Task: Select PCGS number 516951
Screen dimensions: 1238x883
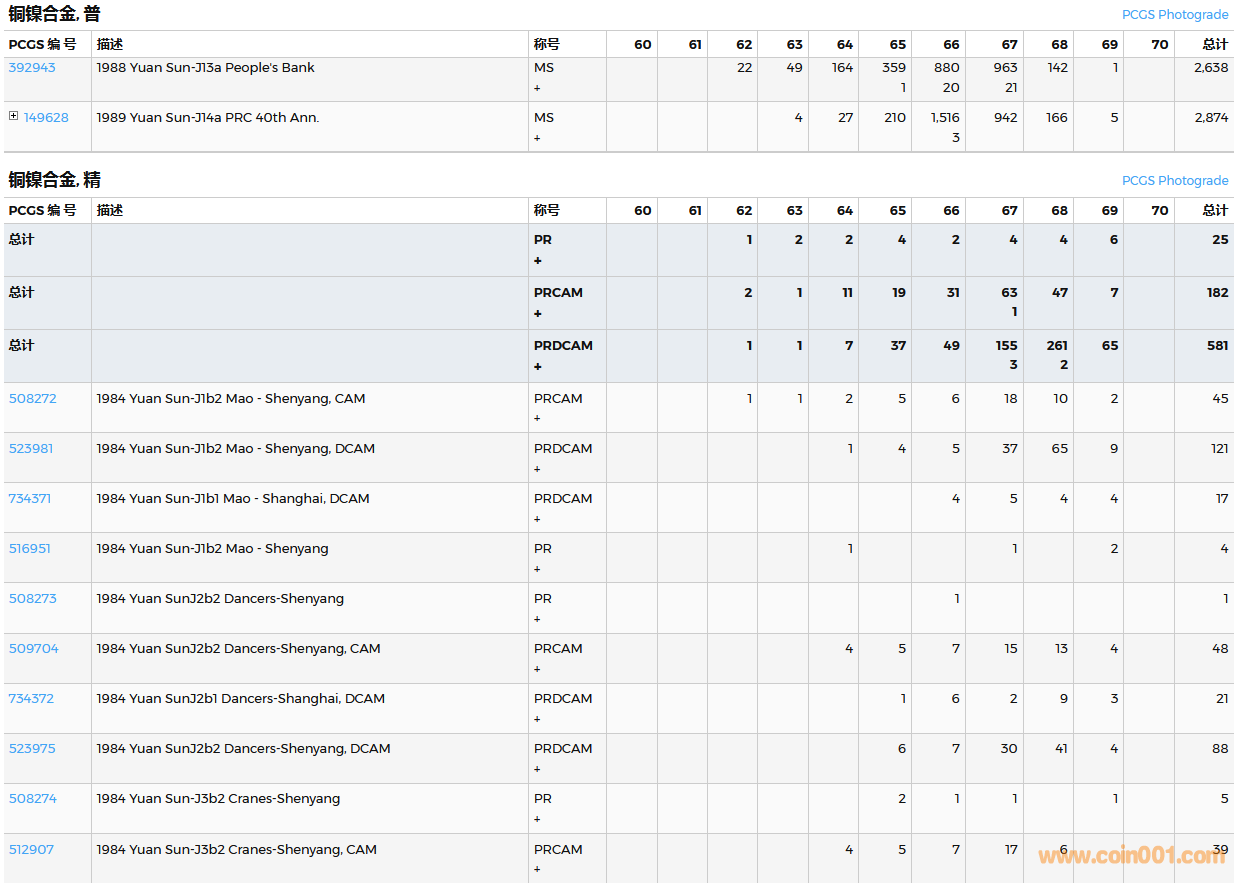Action: tap(30, 549)
